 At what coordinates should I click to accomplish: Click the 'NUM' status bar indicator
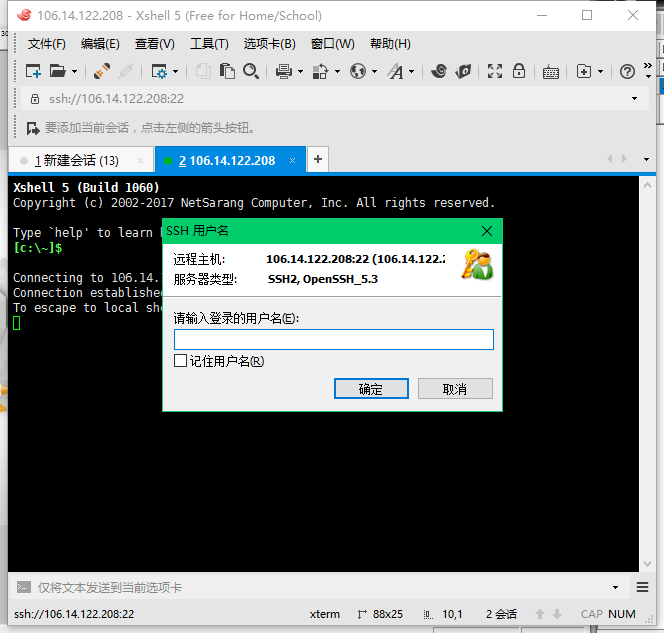[622, 614]
